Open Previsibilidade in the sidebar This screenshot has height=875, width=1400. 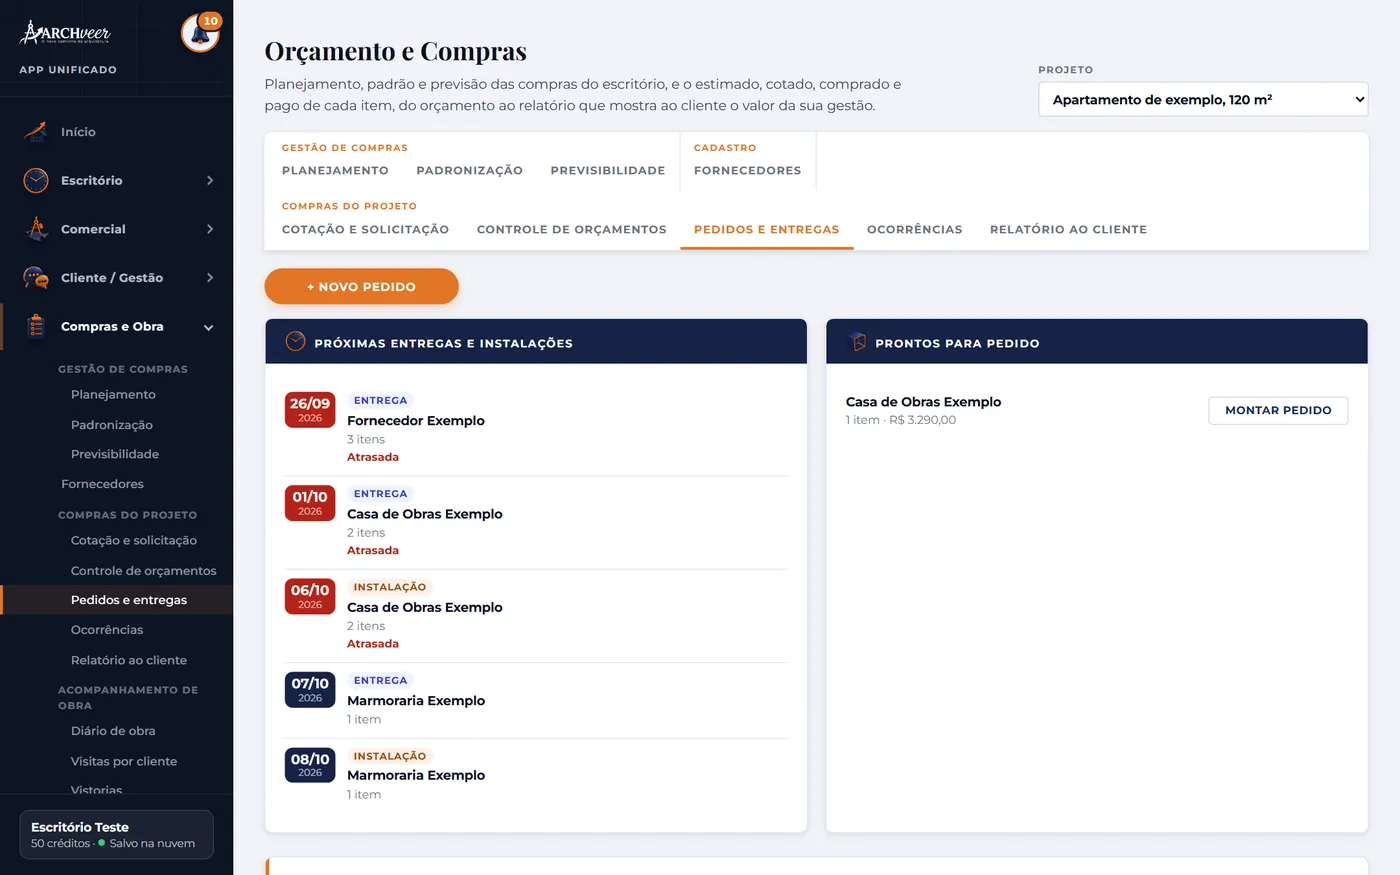coord(115,454)
